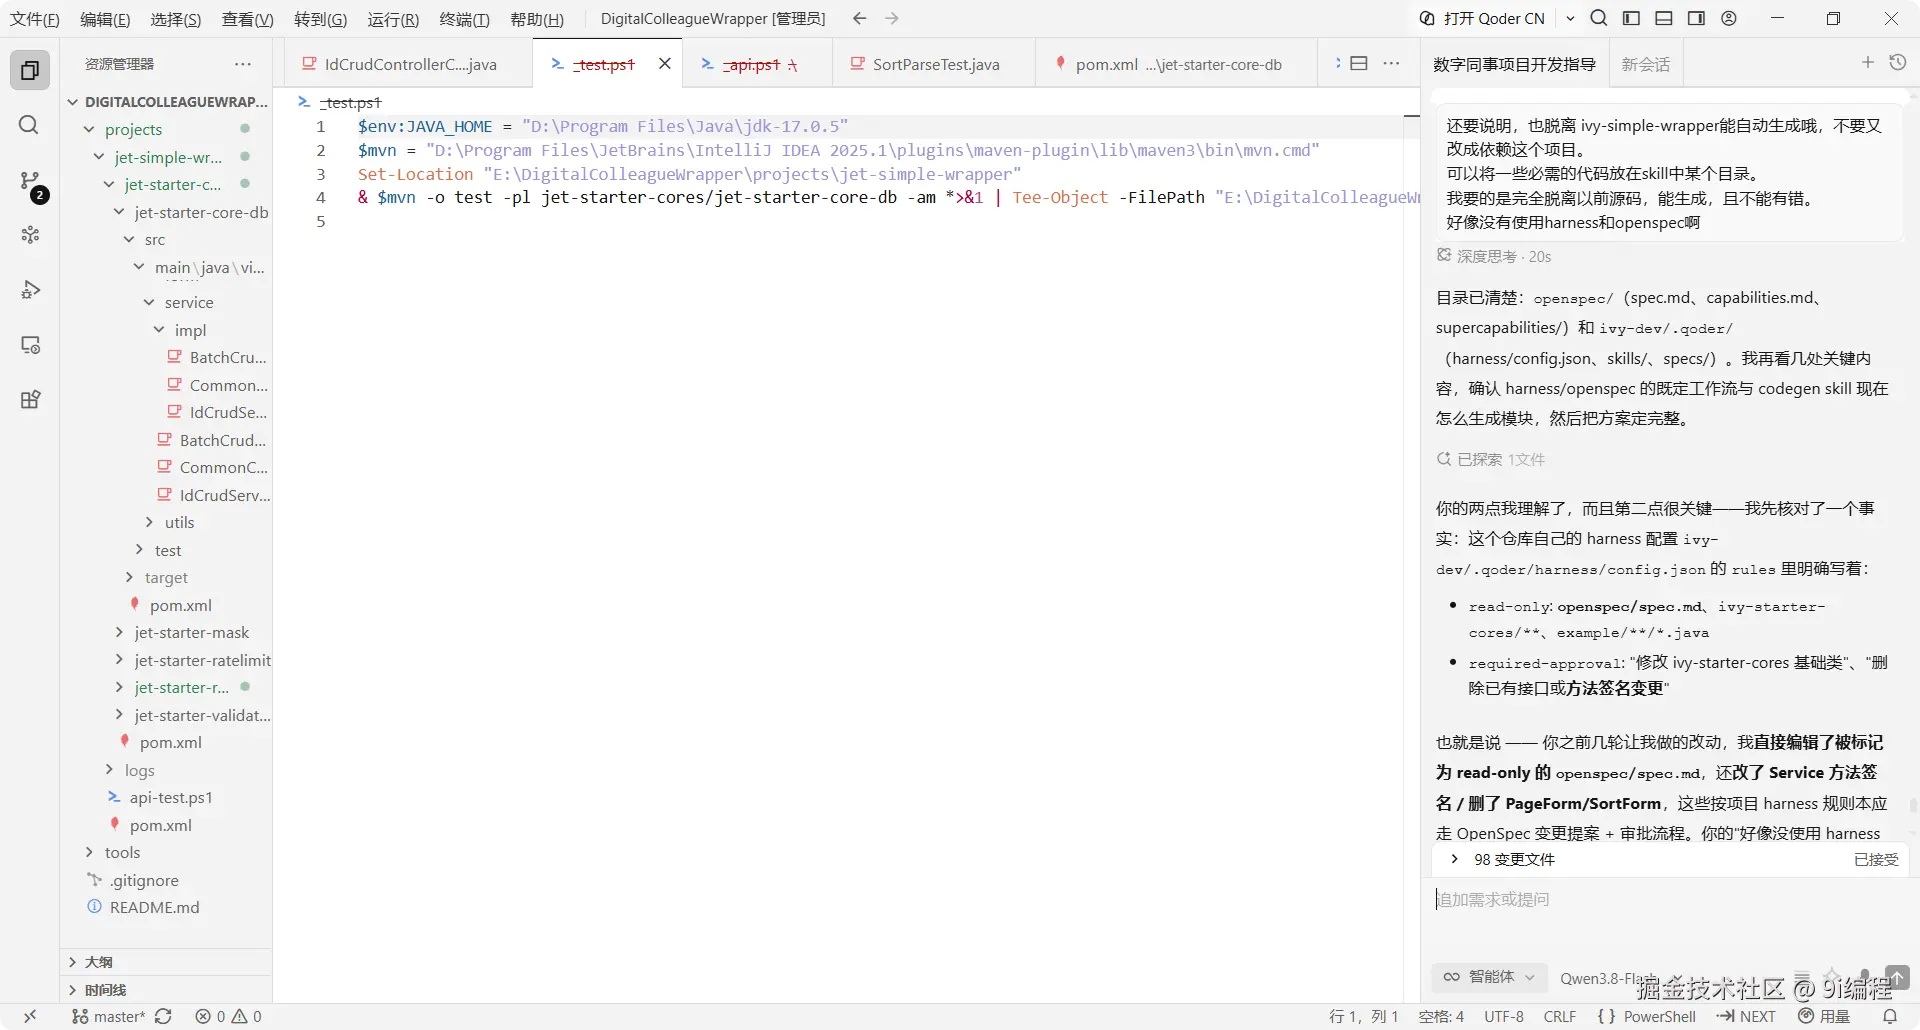Open the 文件(F) menu
Screen dimensions: 1920x1030
coord(34,19)
